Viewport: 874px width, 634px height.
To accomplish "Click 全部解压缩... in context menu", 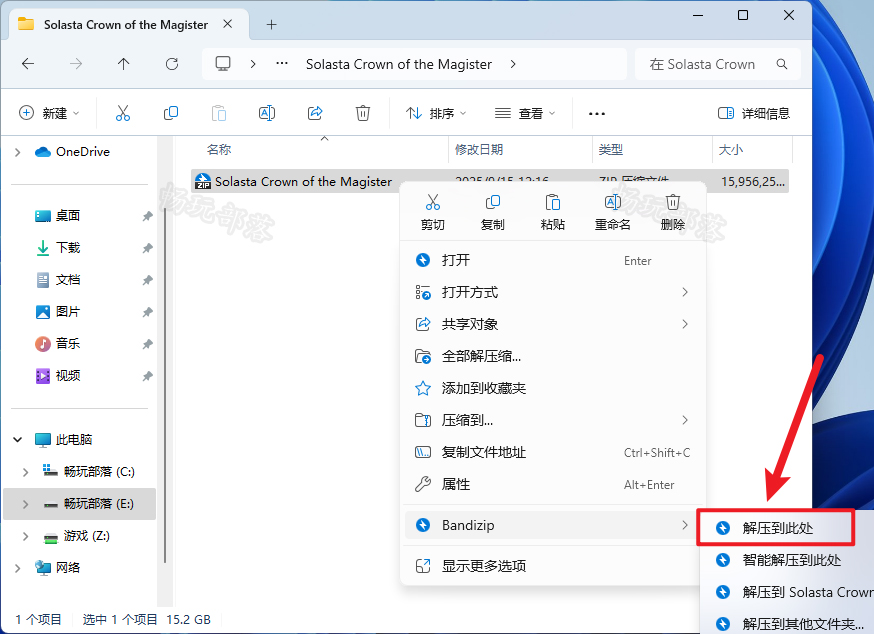I will click(553, 356).
